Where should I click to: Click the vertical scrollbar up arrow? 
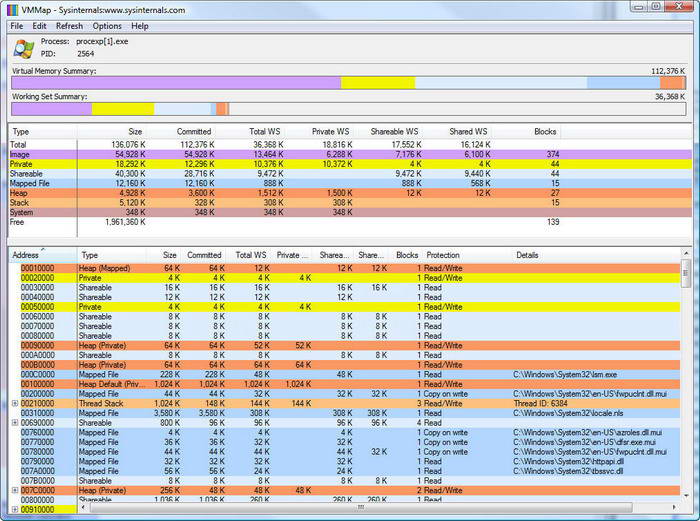pyautogui.click(x=685, y=255)
